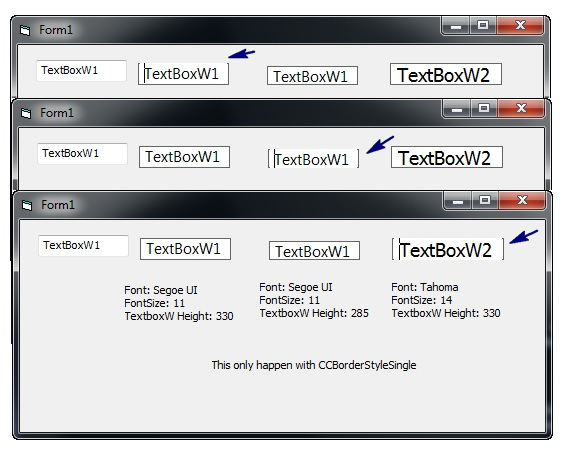The height and width of the screenshot is (458, 564).
Task: Focus the TextBoxW2 field in the top window
Action: coord(446,74)
